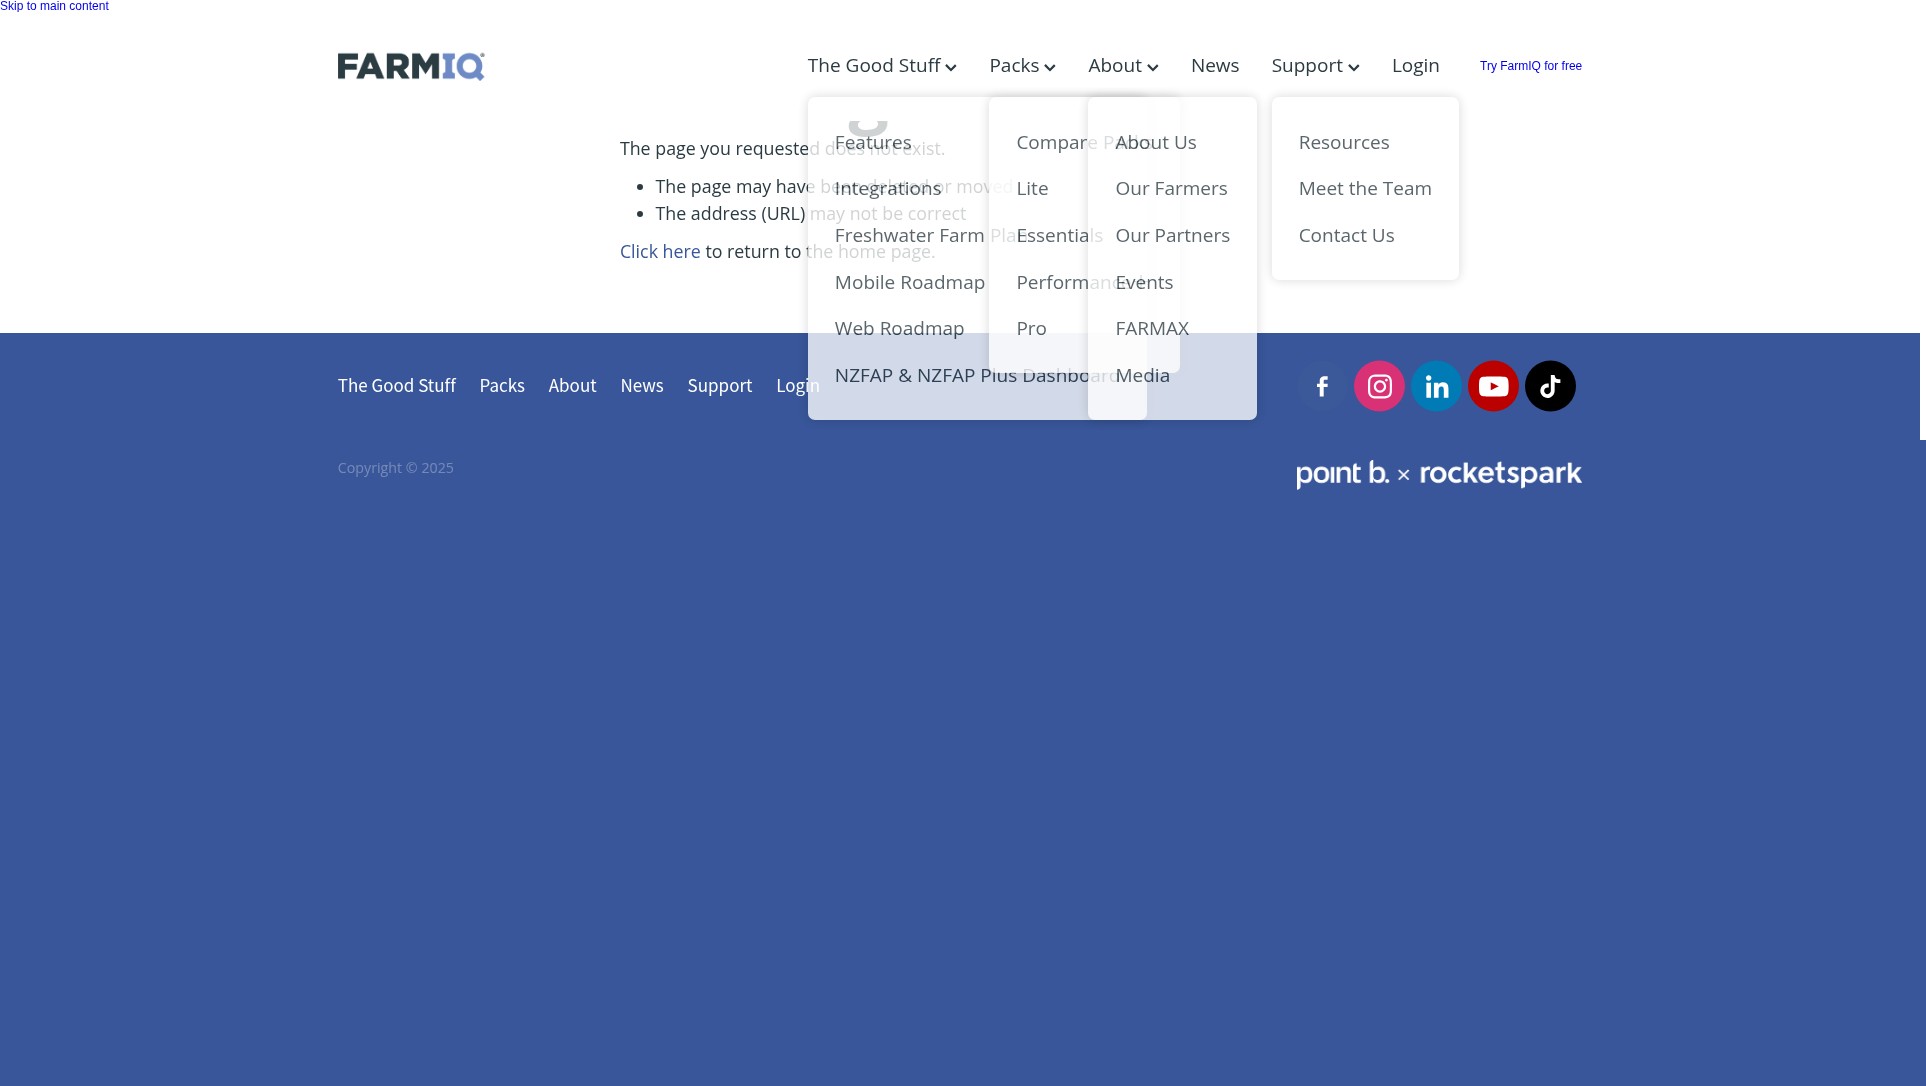The image size is (1926, 1086).
Task: Expand the Support dropdown chevron
Action: 1353,67
